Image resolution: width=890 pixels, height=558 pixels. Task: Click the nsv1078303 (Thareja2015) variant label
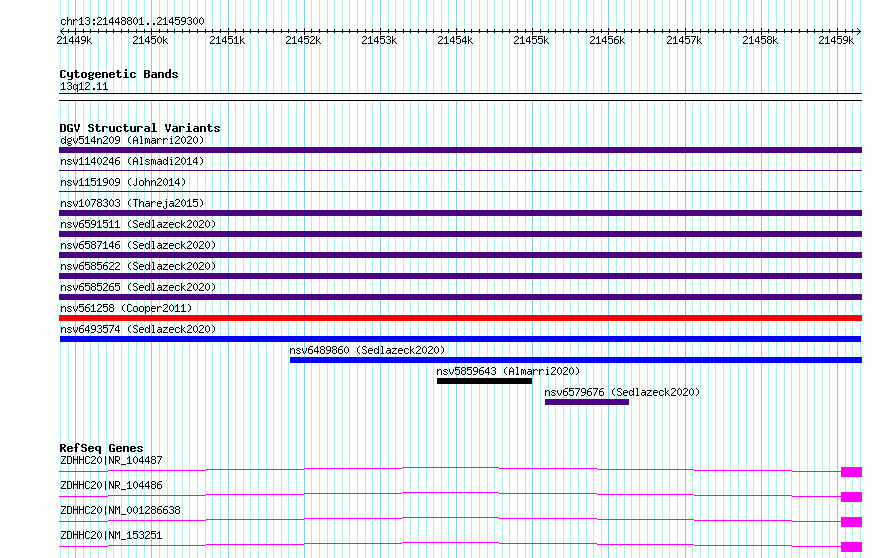coord(132,203)
